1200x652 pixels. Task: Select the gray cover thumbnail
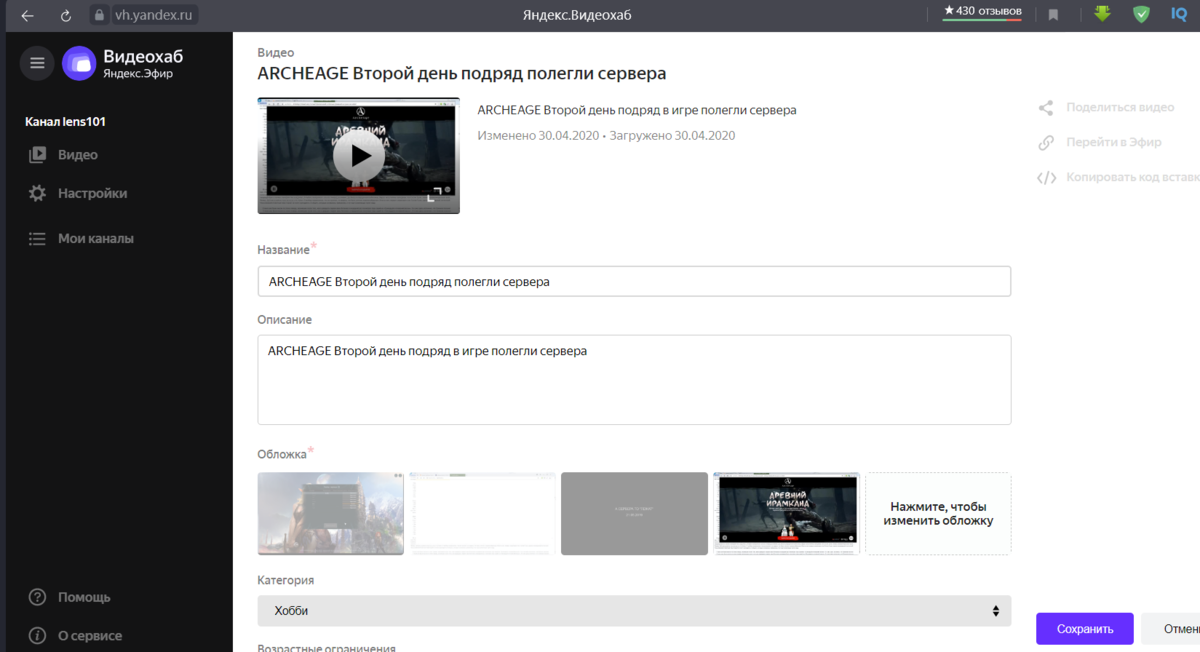pyautogui.click(x=634, y=514)
